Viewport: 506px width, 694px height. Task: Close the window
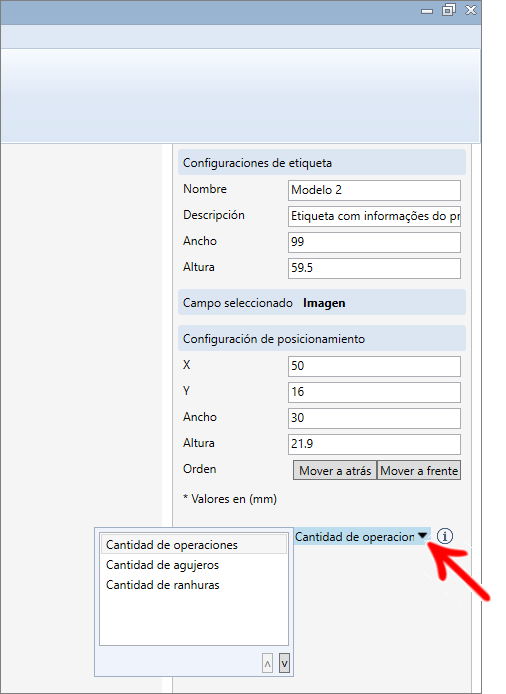coord(471,10)
